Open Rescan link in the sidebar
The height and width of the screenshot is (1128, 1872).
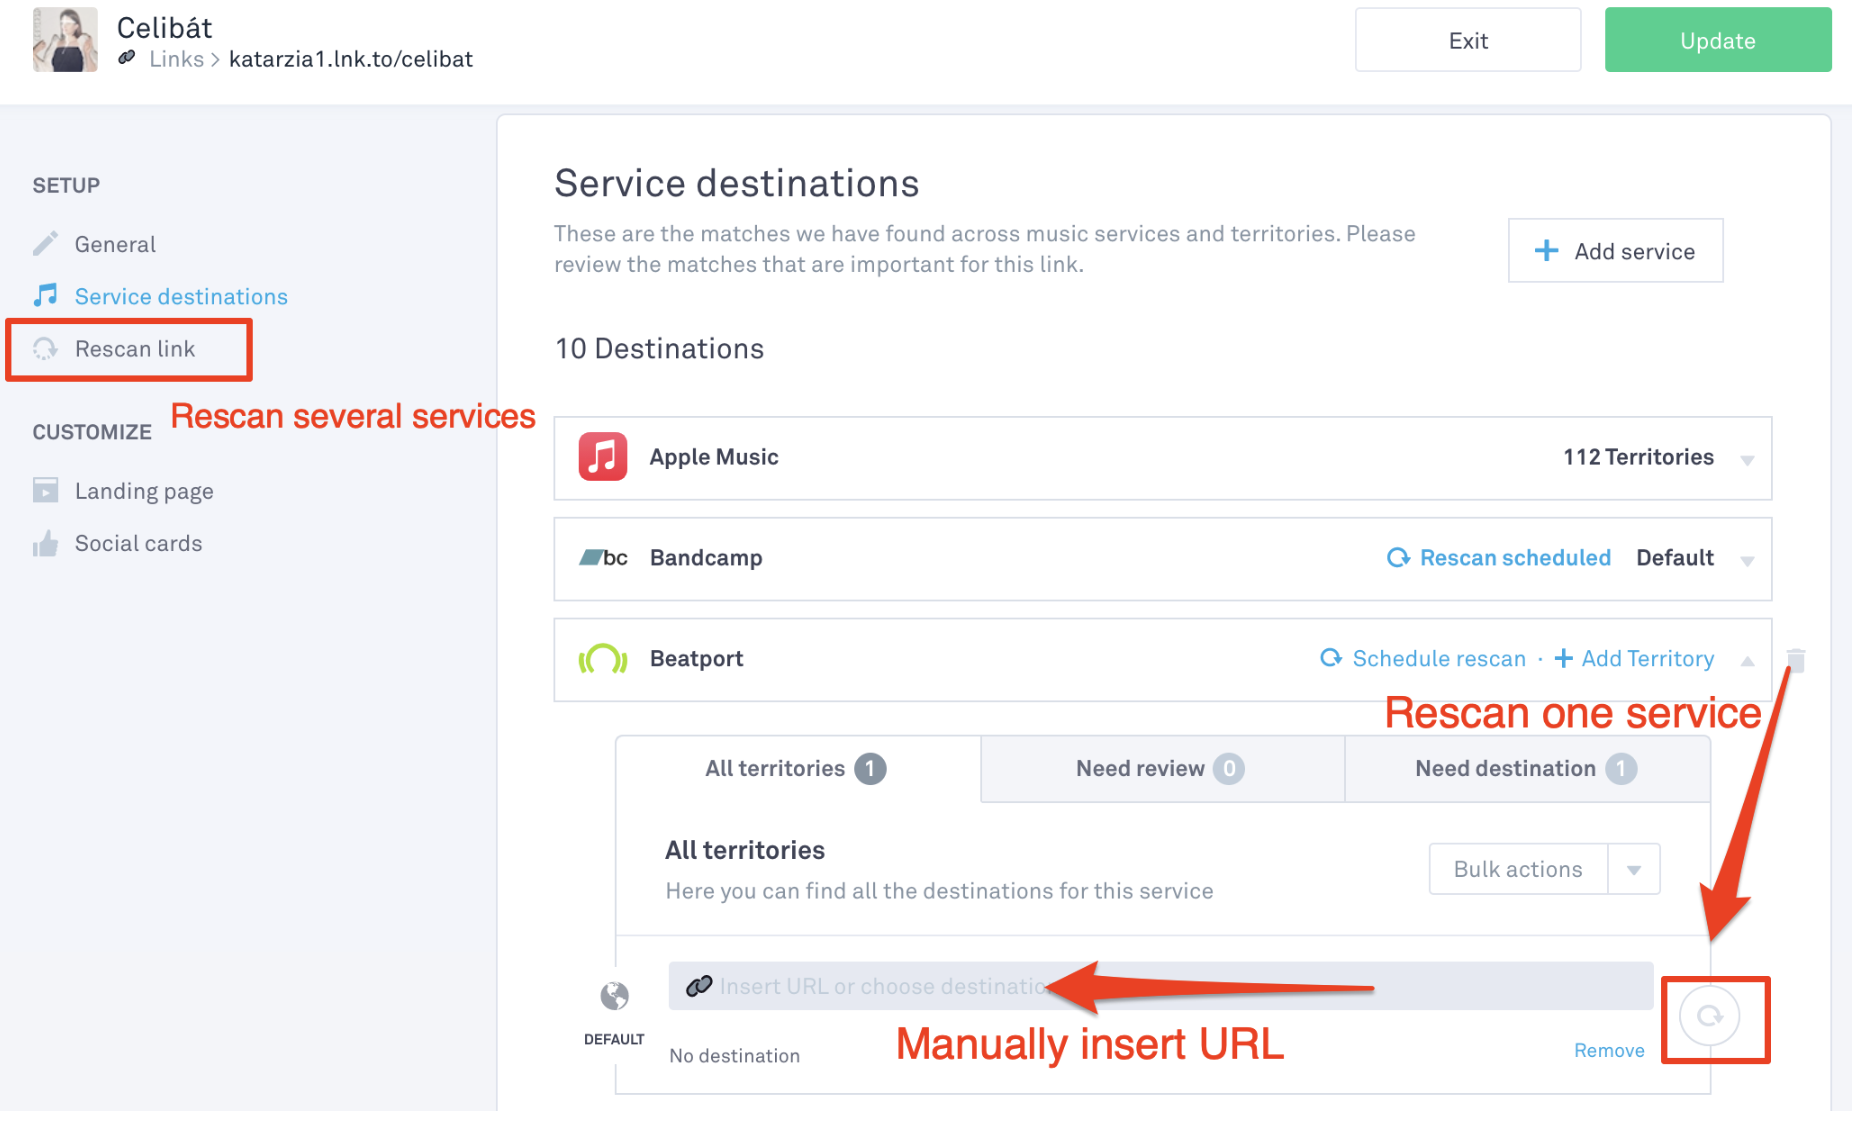coord(135,349)
